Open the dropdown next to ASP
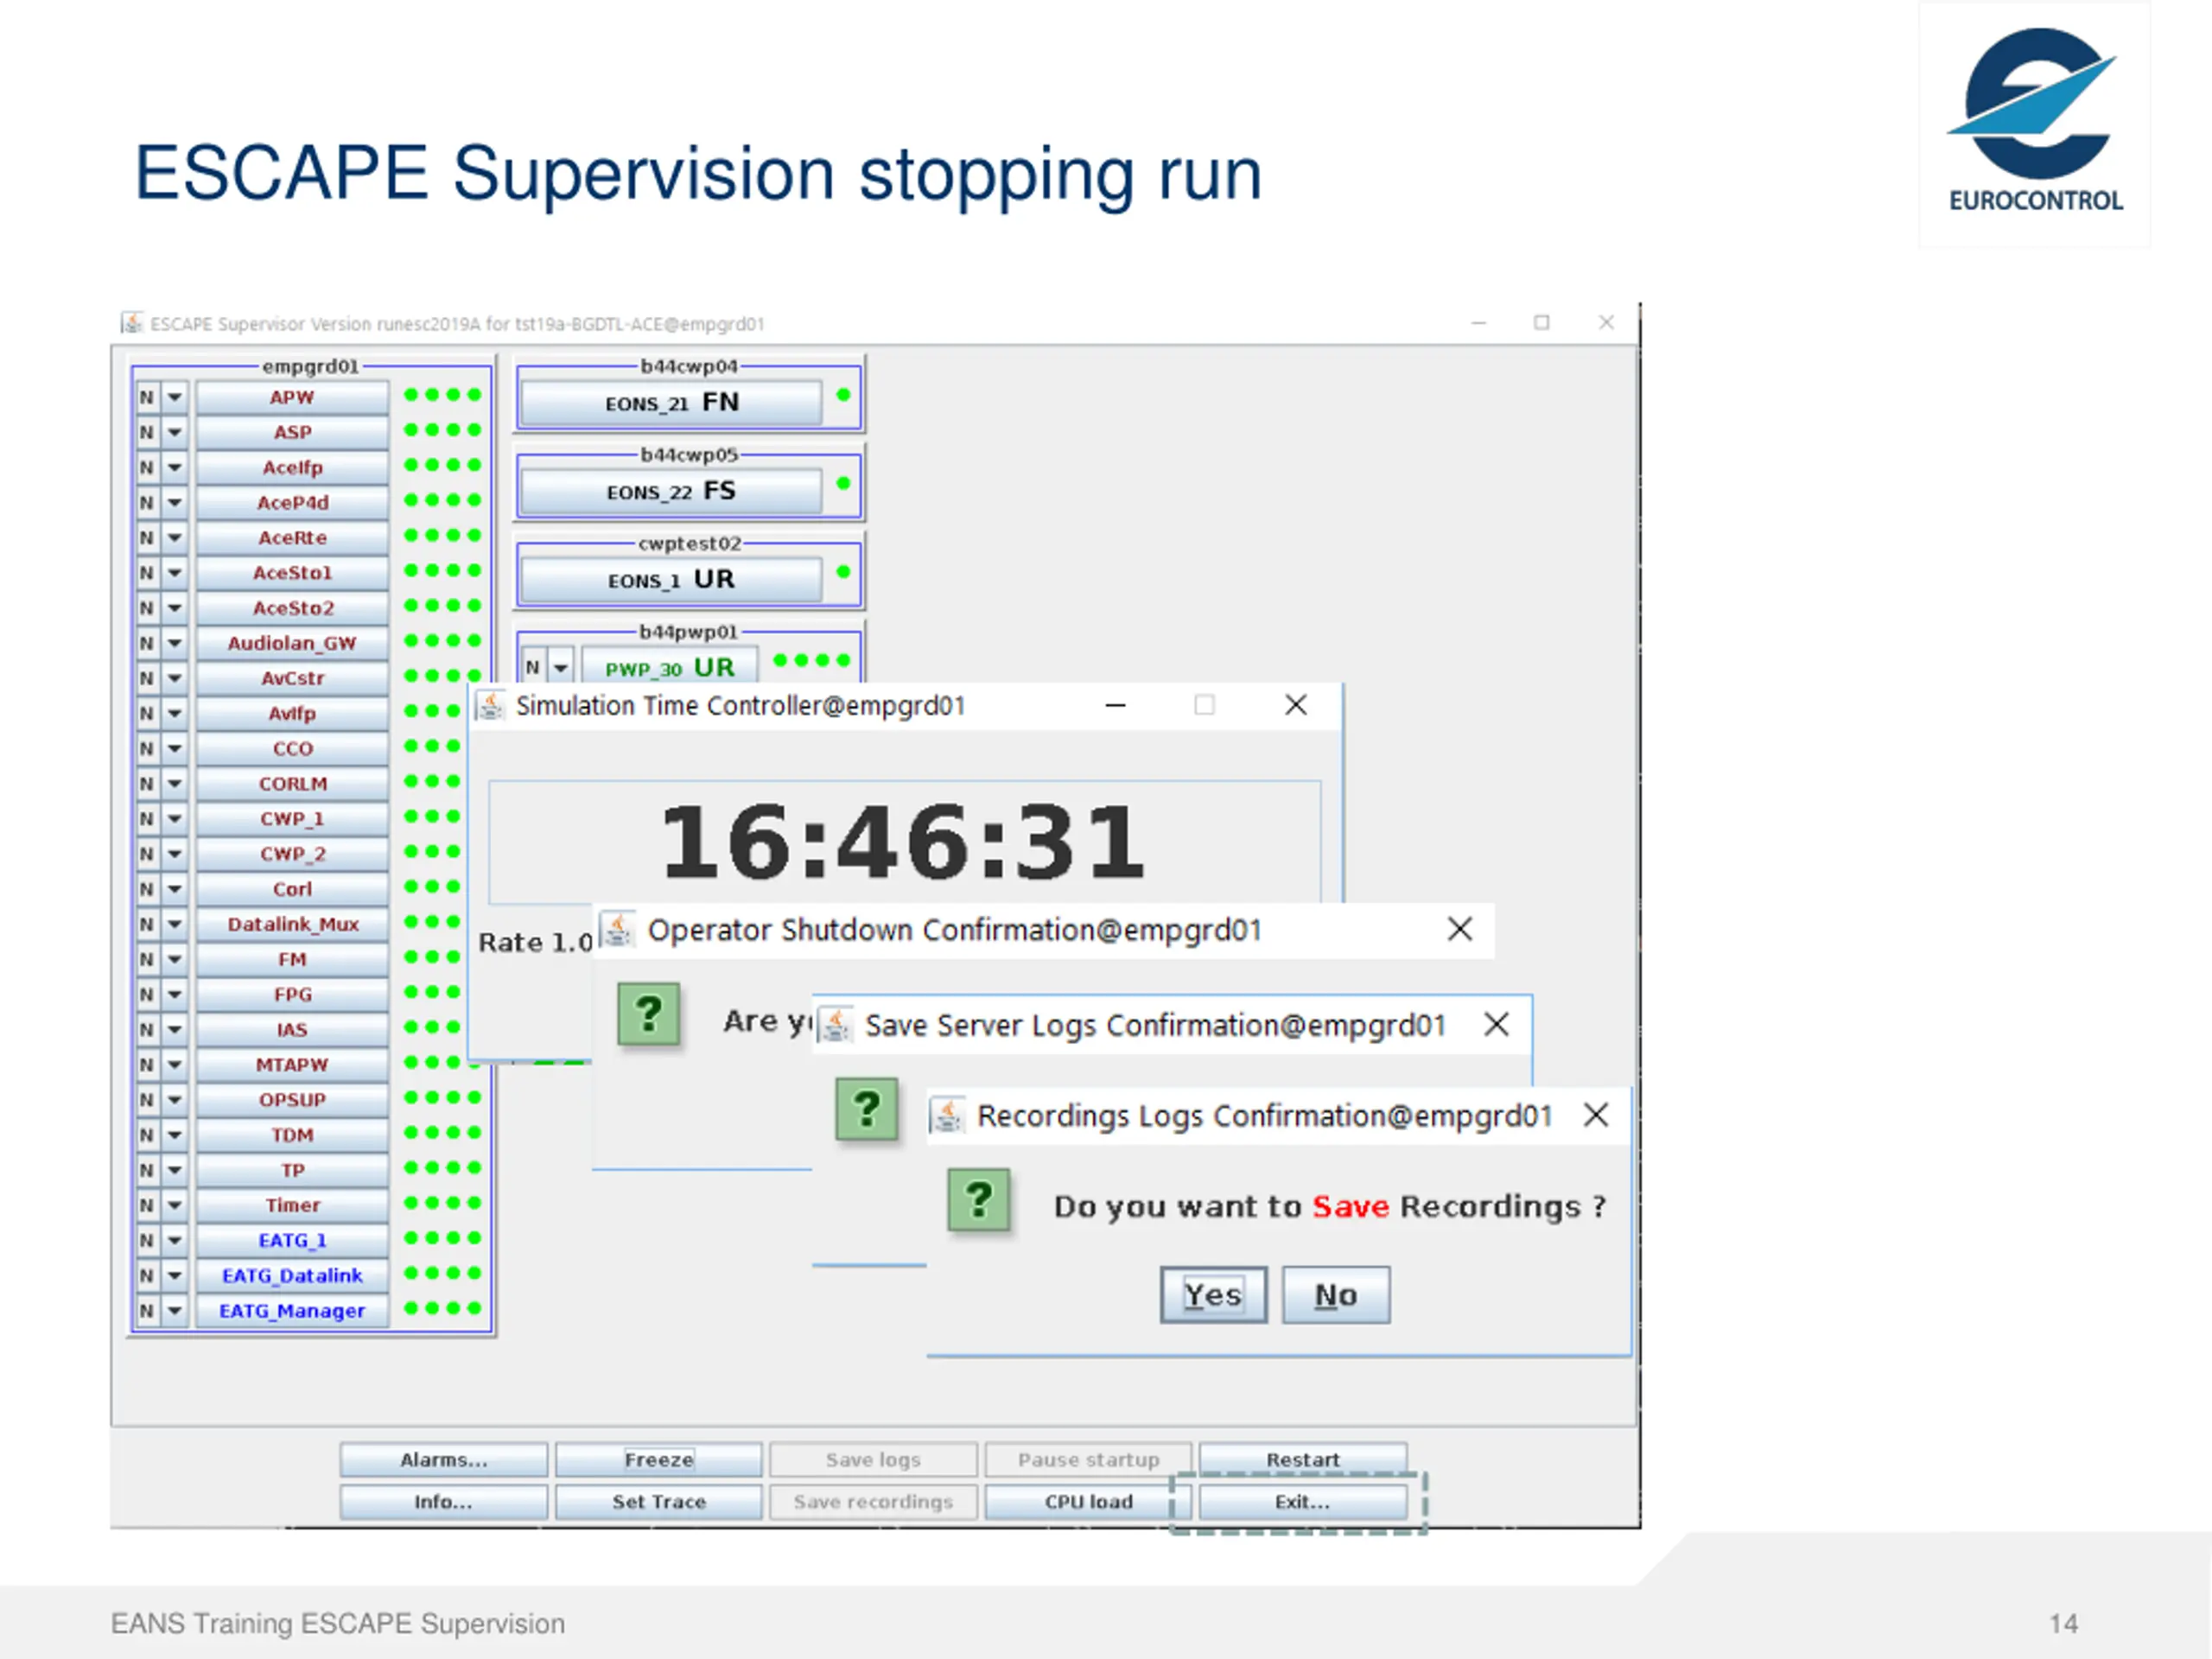The width and height of the screenshot is (2212, 1659). [x=175, y=432]
